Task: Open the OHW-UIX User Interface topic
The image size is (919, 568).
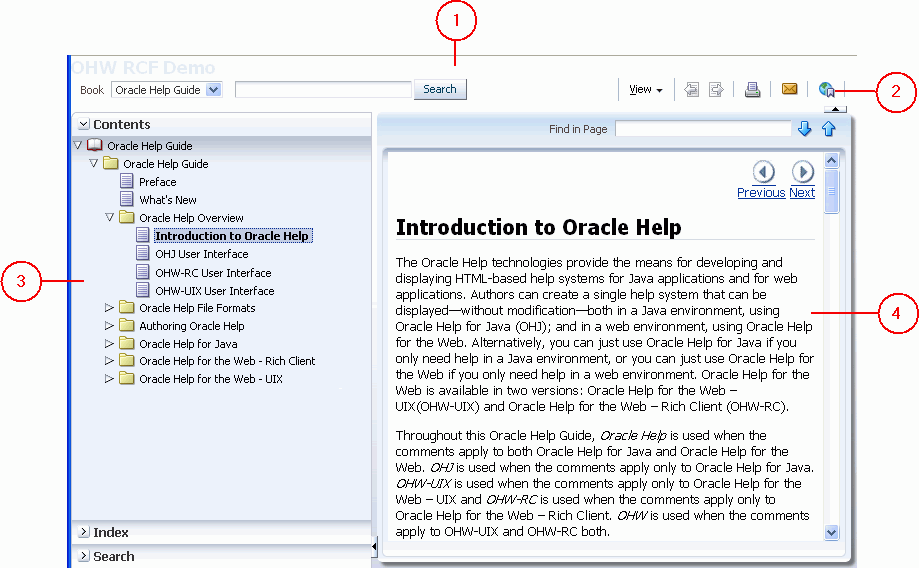Action: (215, 291)
